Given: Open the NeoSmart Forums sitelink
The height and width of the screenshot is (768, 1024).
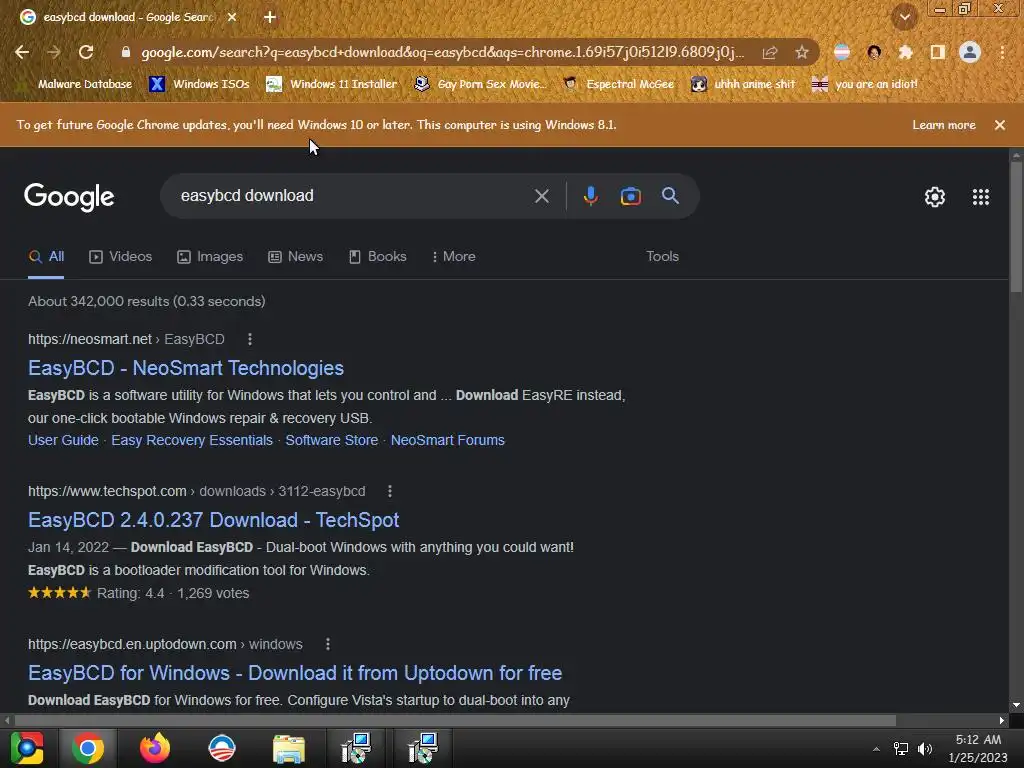Looking at the screenshot, I should click(447, 440).
